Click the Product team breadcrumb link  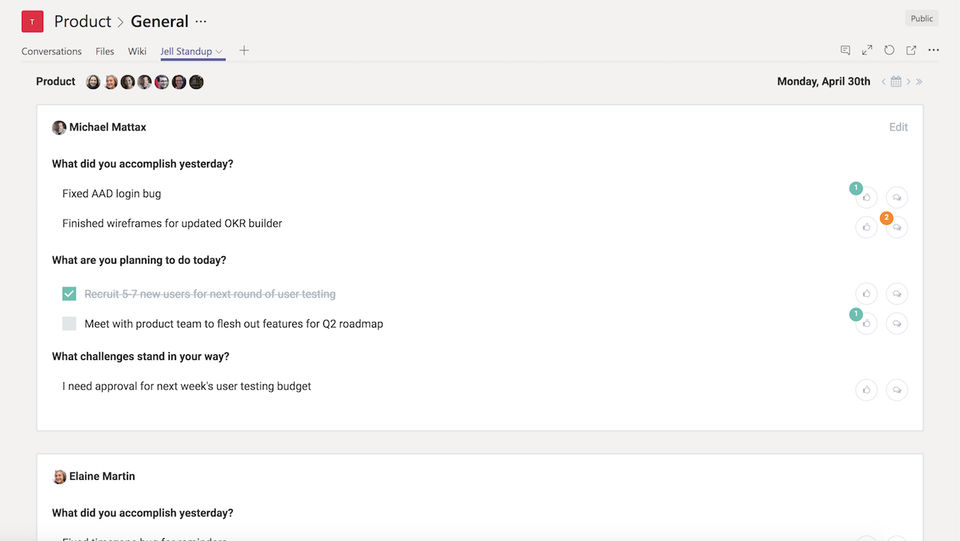pyautogui.click(x=82, y=21)
